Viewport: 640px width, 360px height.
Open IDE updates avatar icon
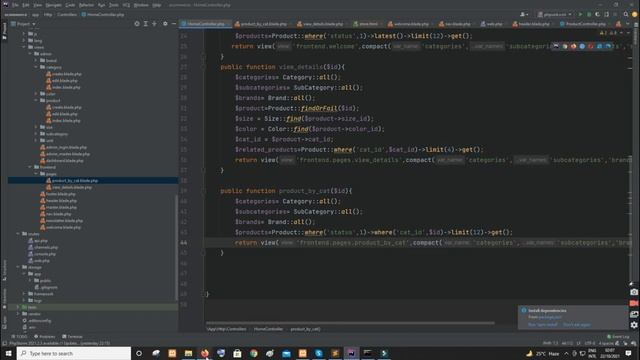point(635,14)
